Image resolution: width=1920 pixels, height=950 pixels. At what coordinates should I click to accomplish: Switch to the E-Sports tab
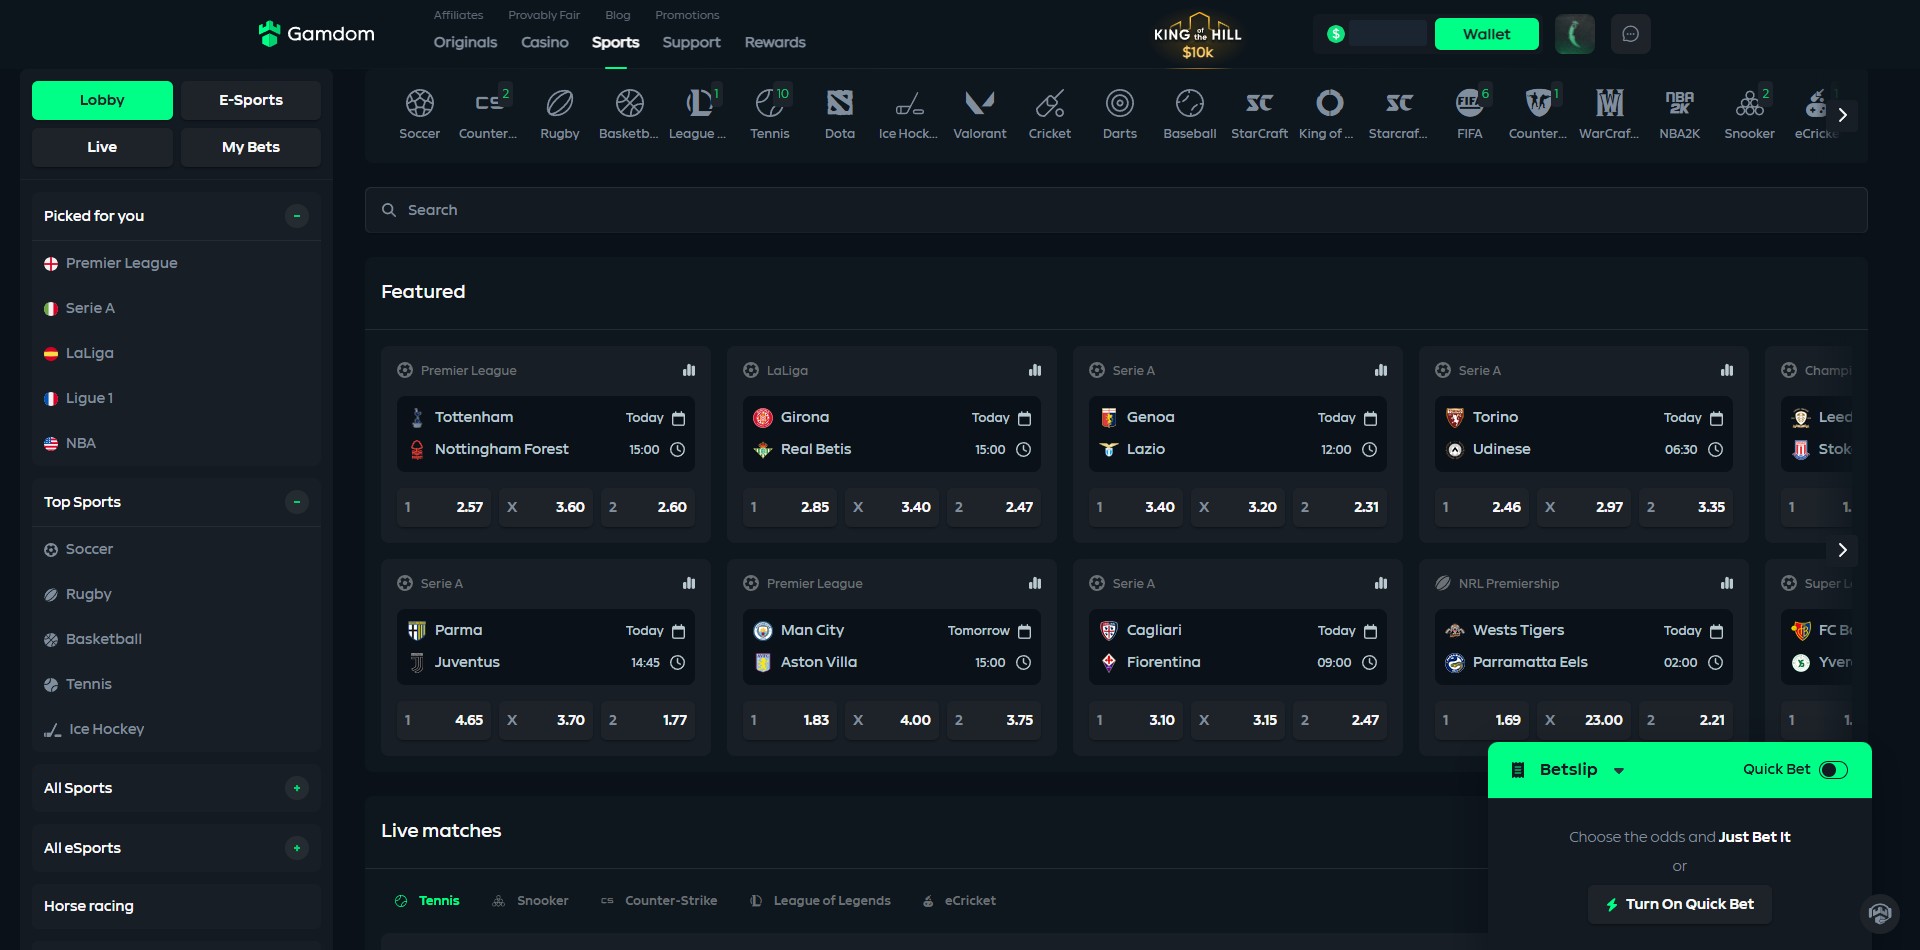click(251, 100)
